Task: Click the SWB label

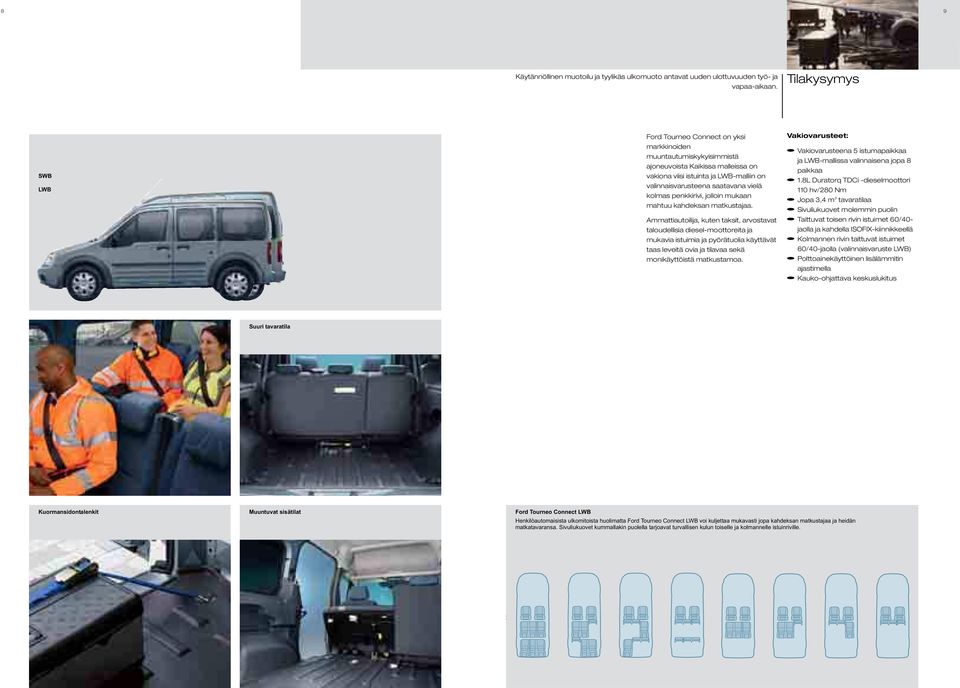Action: coord(45,176)
